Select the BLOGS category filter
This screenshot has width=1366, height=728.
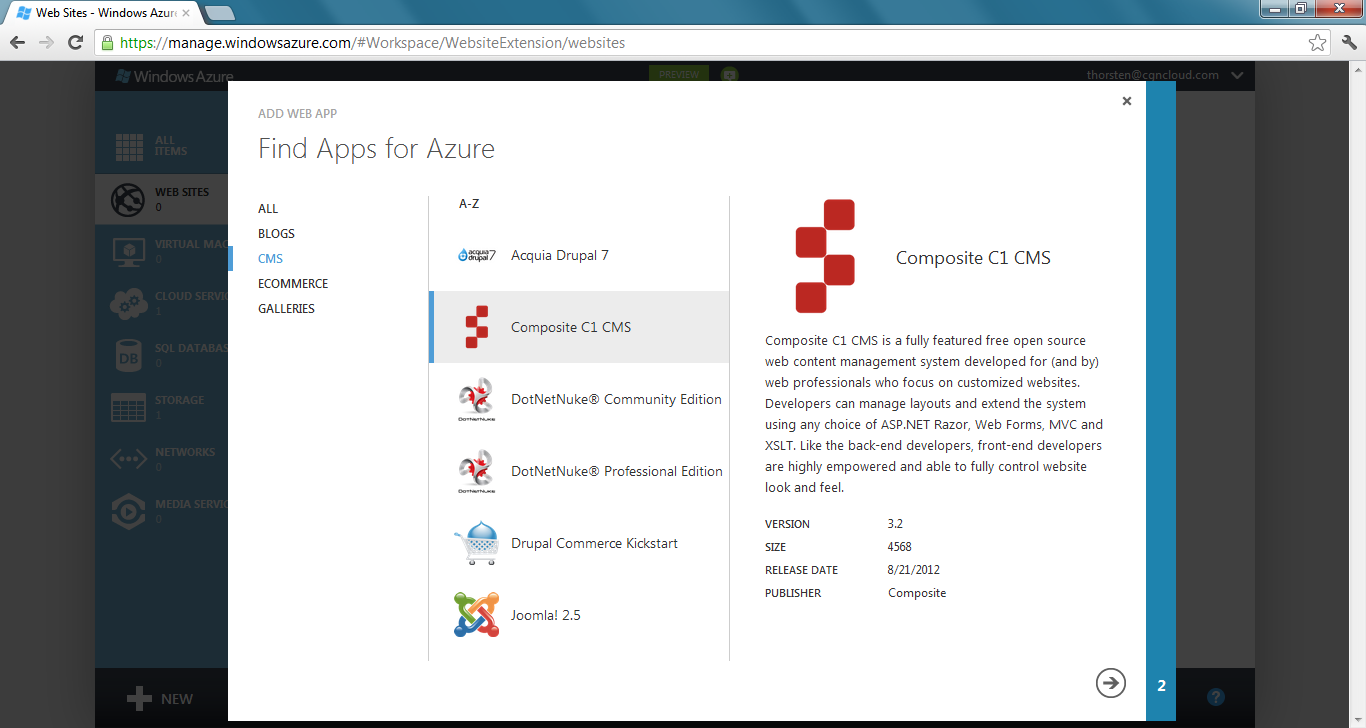click(x=276, y=234)
